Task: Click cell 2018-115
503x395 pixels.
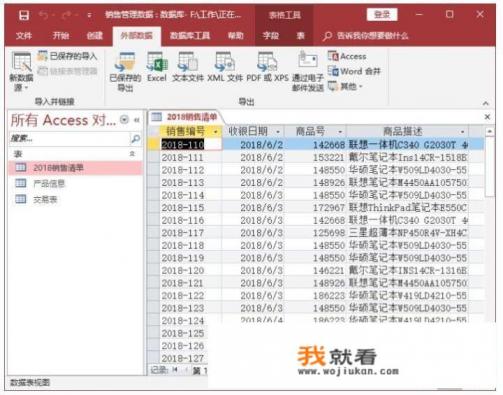Action: pos(191,208)
